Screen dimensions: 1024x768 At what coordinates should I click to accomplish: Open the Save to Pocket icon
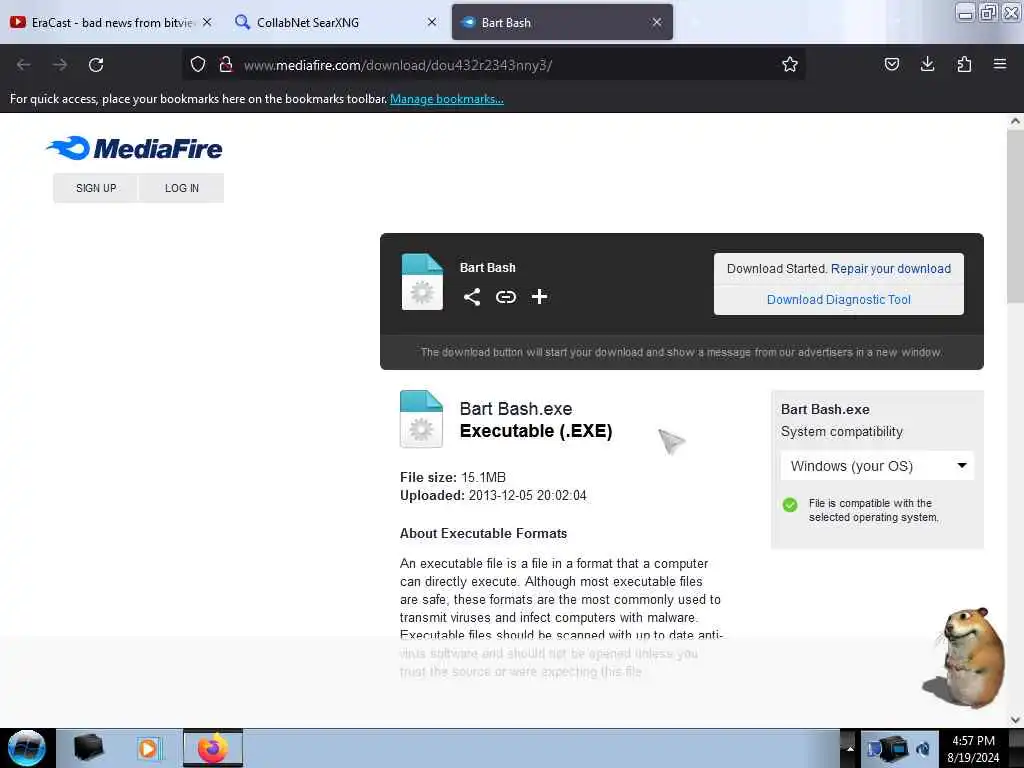click(x=891, y=64)
